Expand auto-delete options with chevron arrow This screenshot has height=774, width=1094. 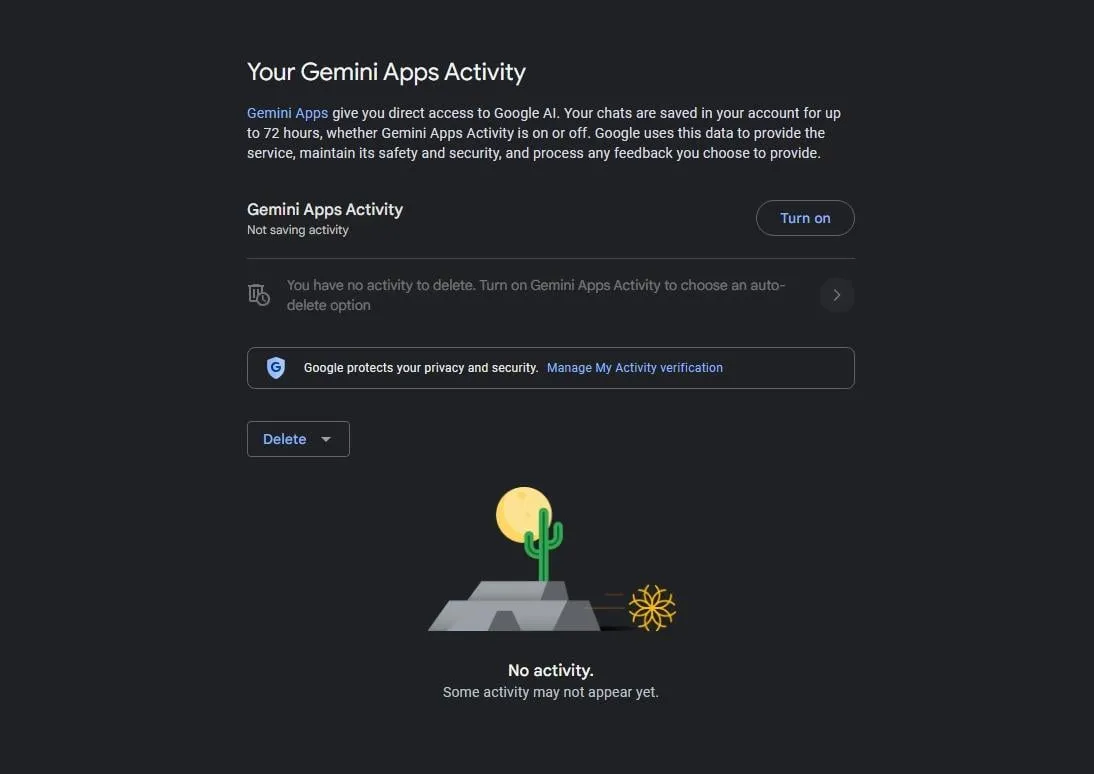pyautogui.click(x=837, y=295)
